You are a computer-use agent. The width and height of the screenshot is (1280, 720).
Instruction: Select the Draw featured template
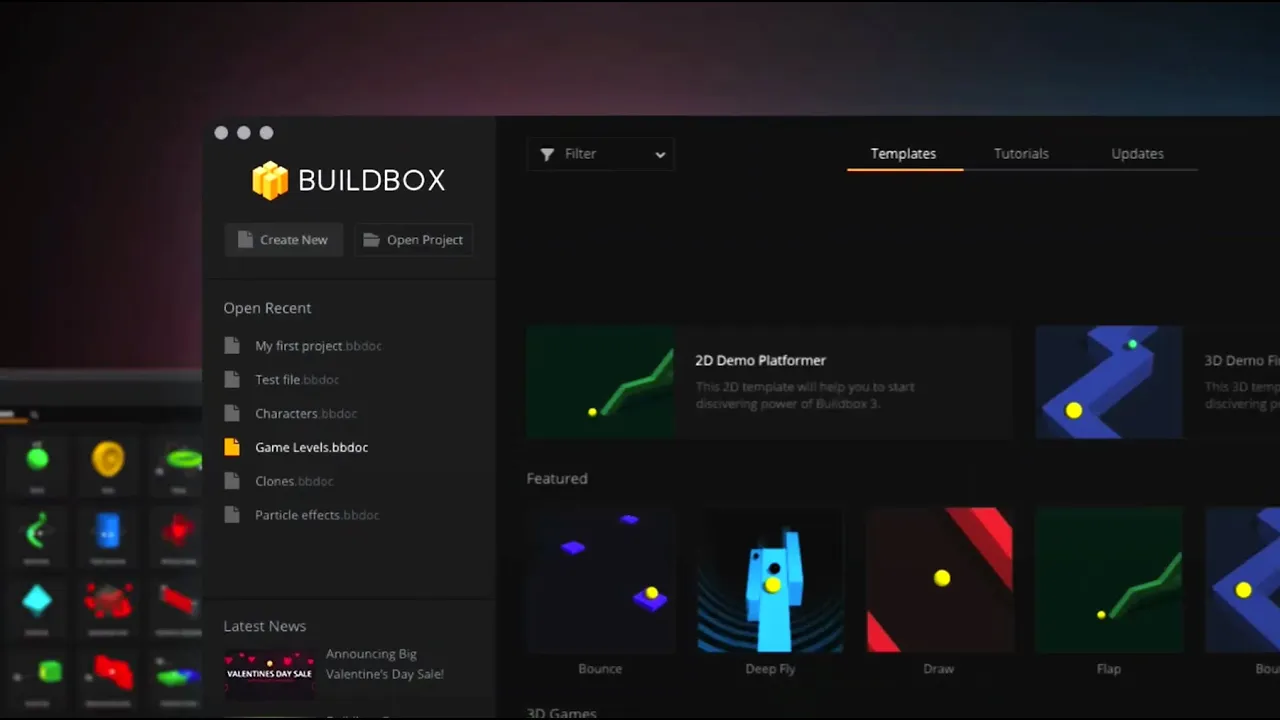pos(939,580)
